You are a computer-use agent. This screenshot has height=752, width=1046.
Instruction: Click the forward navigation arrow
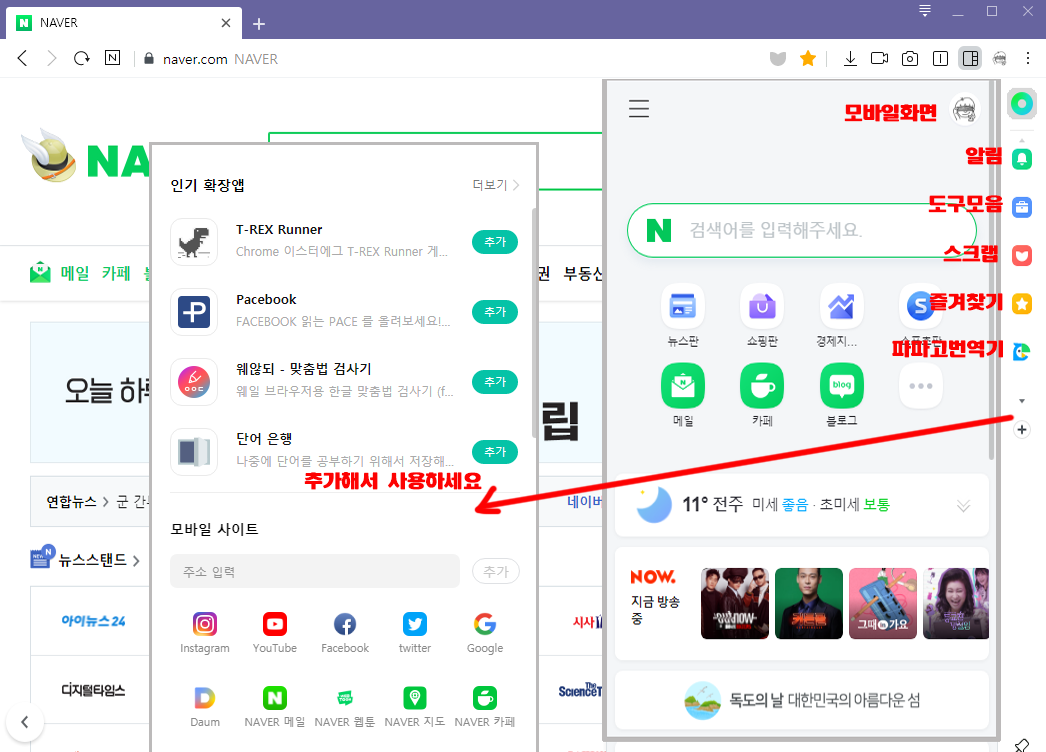coord(51,59)
